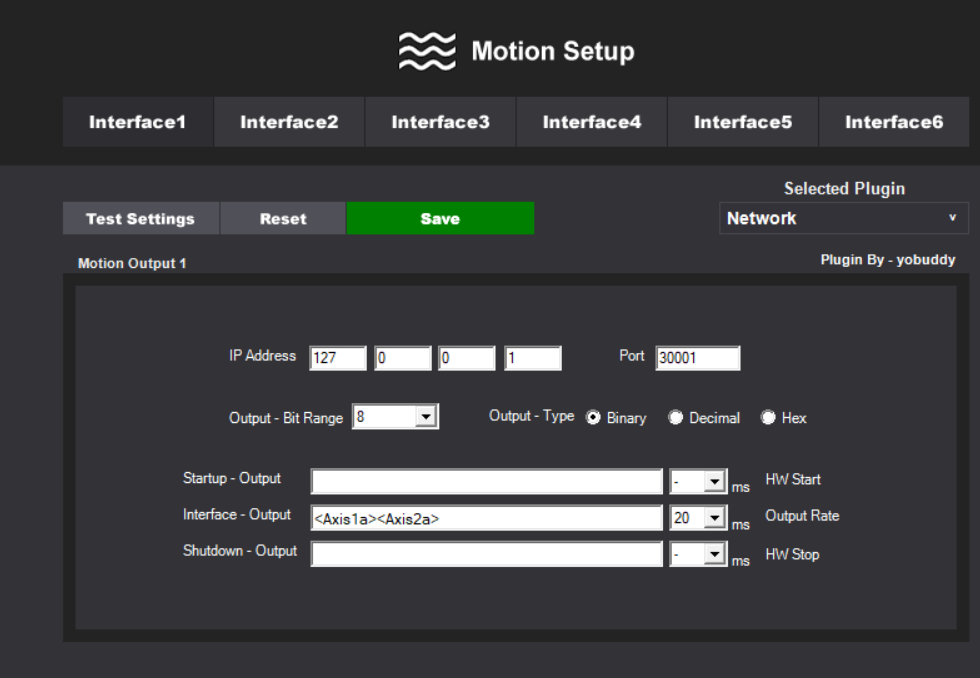Click the last IP Address field containing 1
980x678 pixels.
(x=532, y=358)
